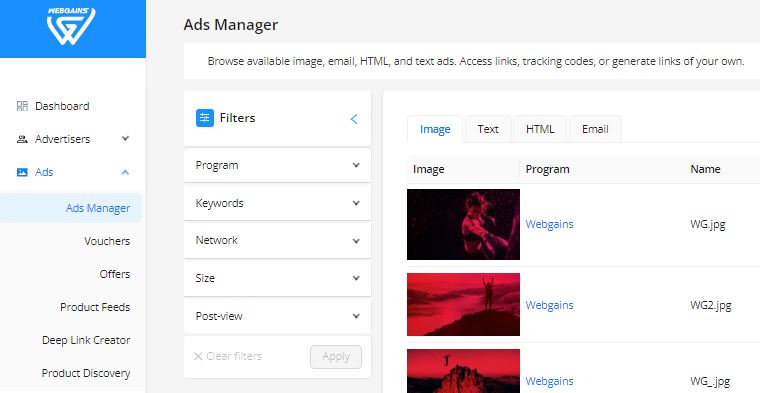Click the Advertisers people icon
This screenshot has height=393, width=760.
(x=22, y=139)
